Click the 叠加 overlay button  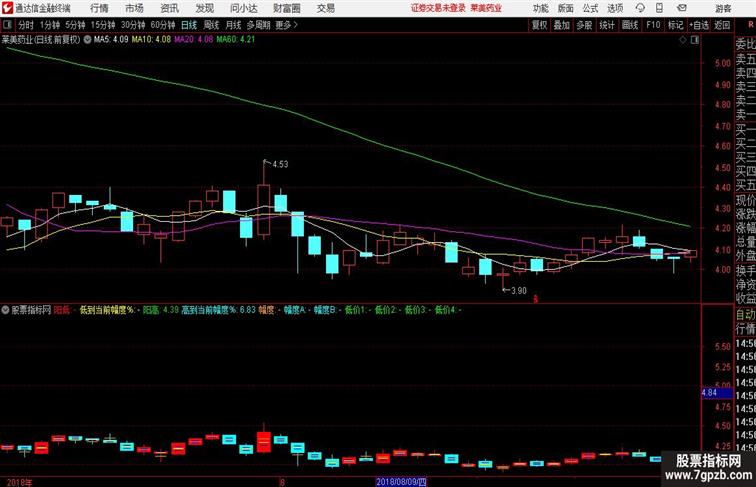pyautogui.click(x=562, y=25)
